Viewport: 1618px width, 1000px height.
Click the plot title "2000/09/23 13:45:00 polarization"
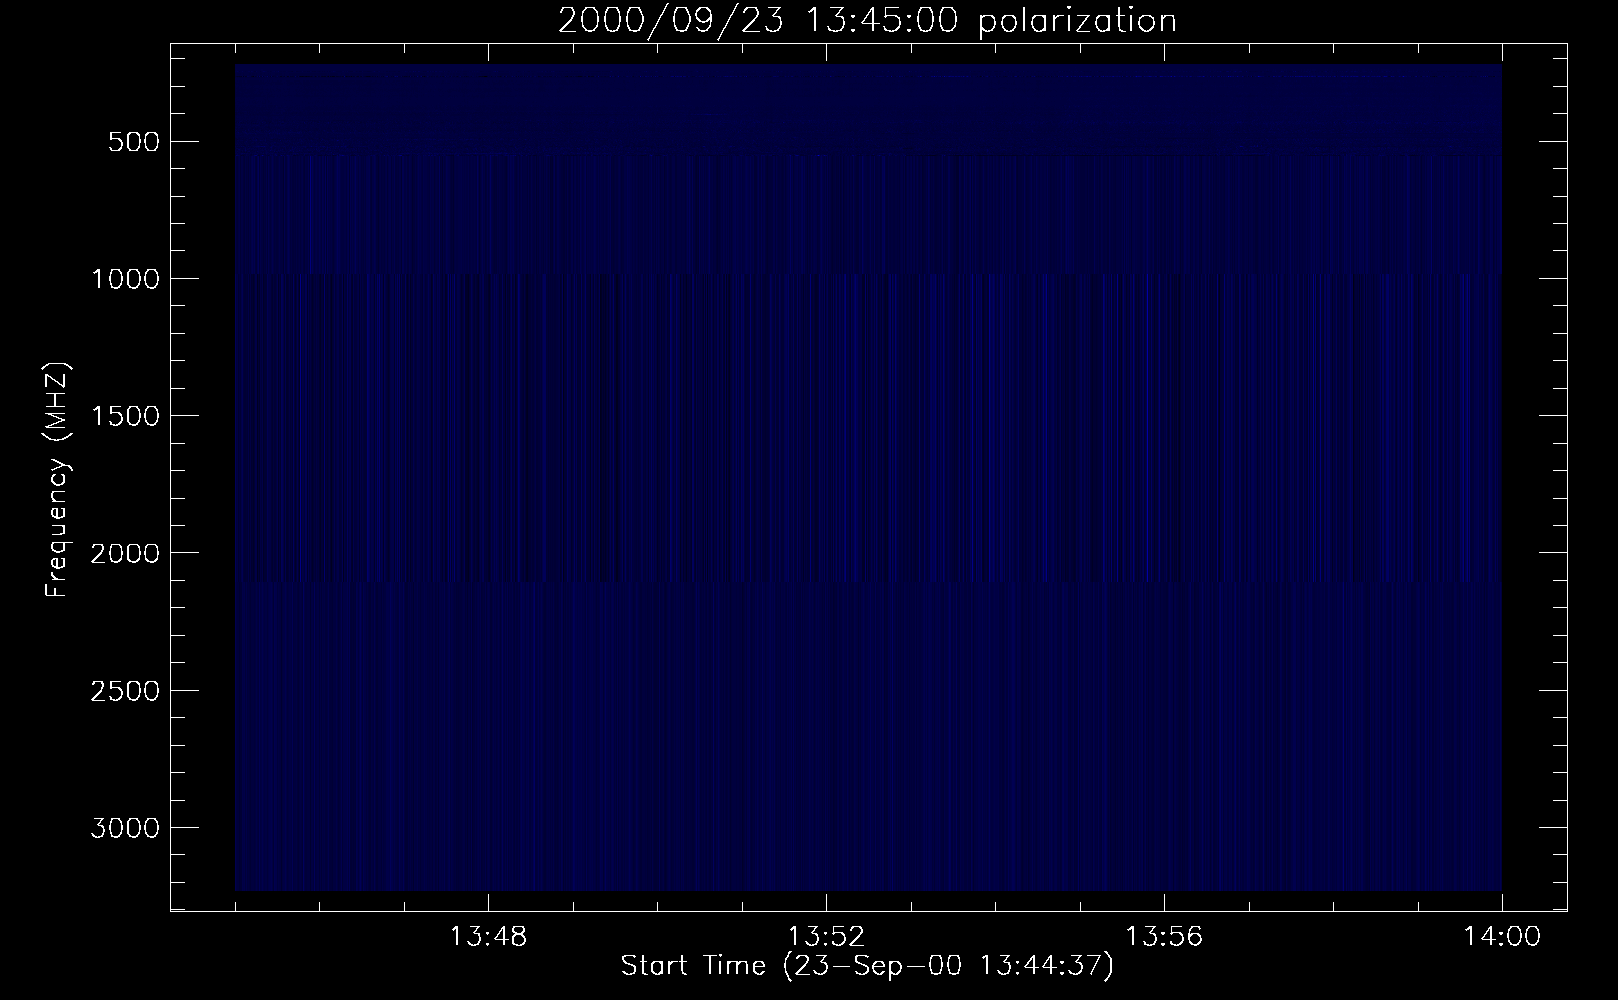tap(867, 21)
